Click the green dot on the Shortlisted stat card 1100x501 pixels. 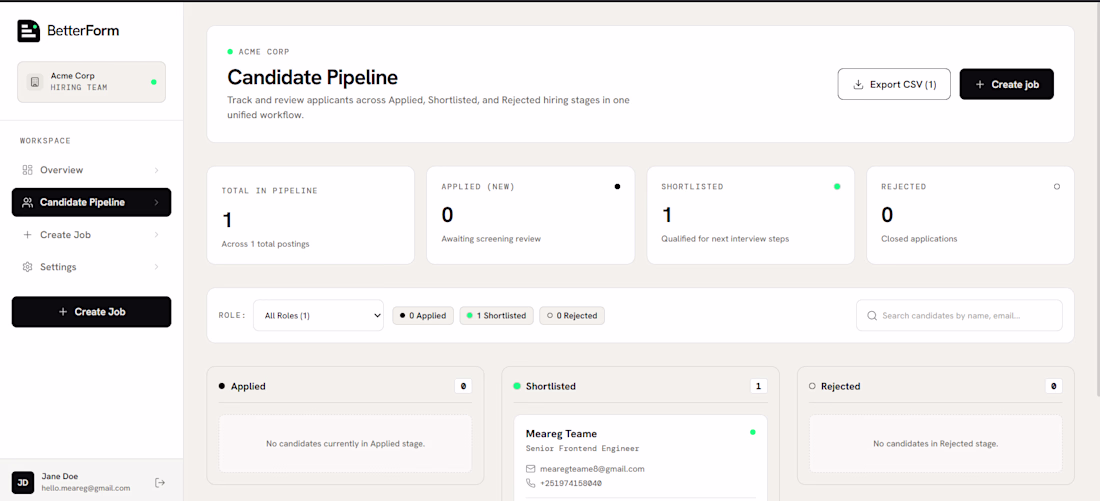click(837, 187)
